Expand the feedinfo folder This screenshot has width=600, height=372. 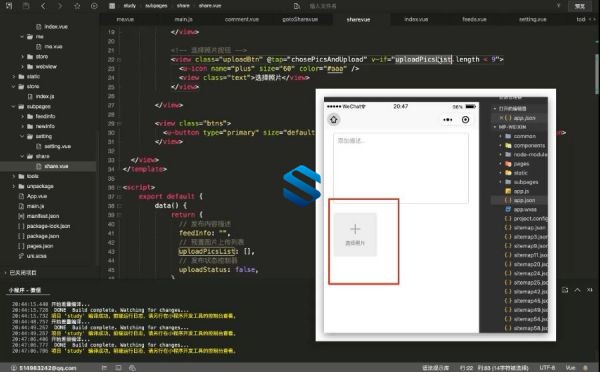pyautogui.click(x=23, y=116)
